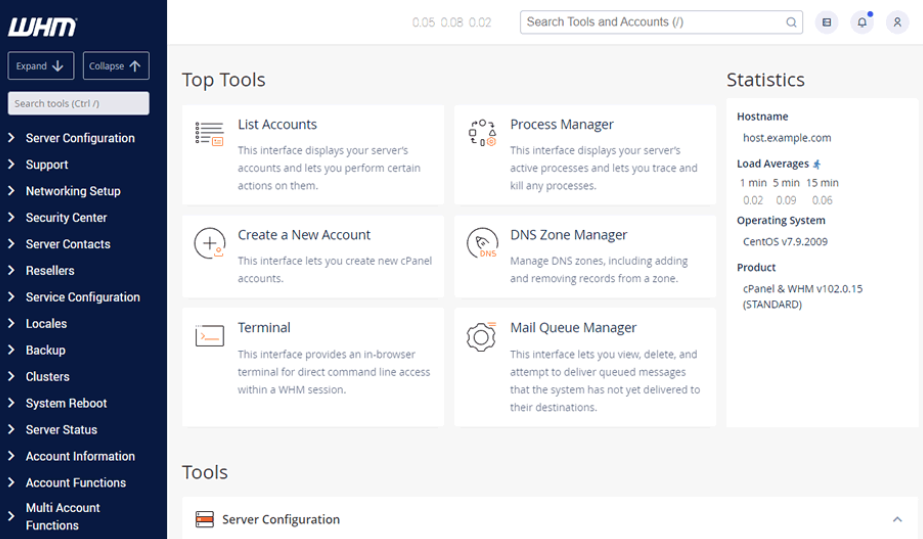Screen dimensions: 923x539
Task: Open the news panel icon in header
Action: click(826, 22)
